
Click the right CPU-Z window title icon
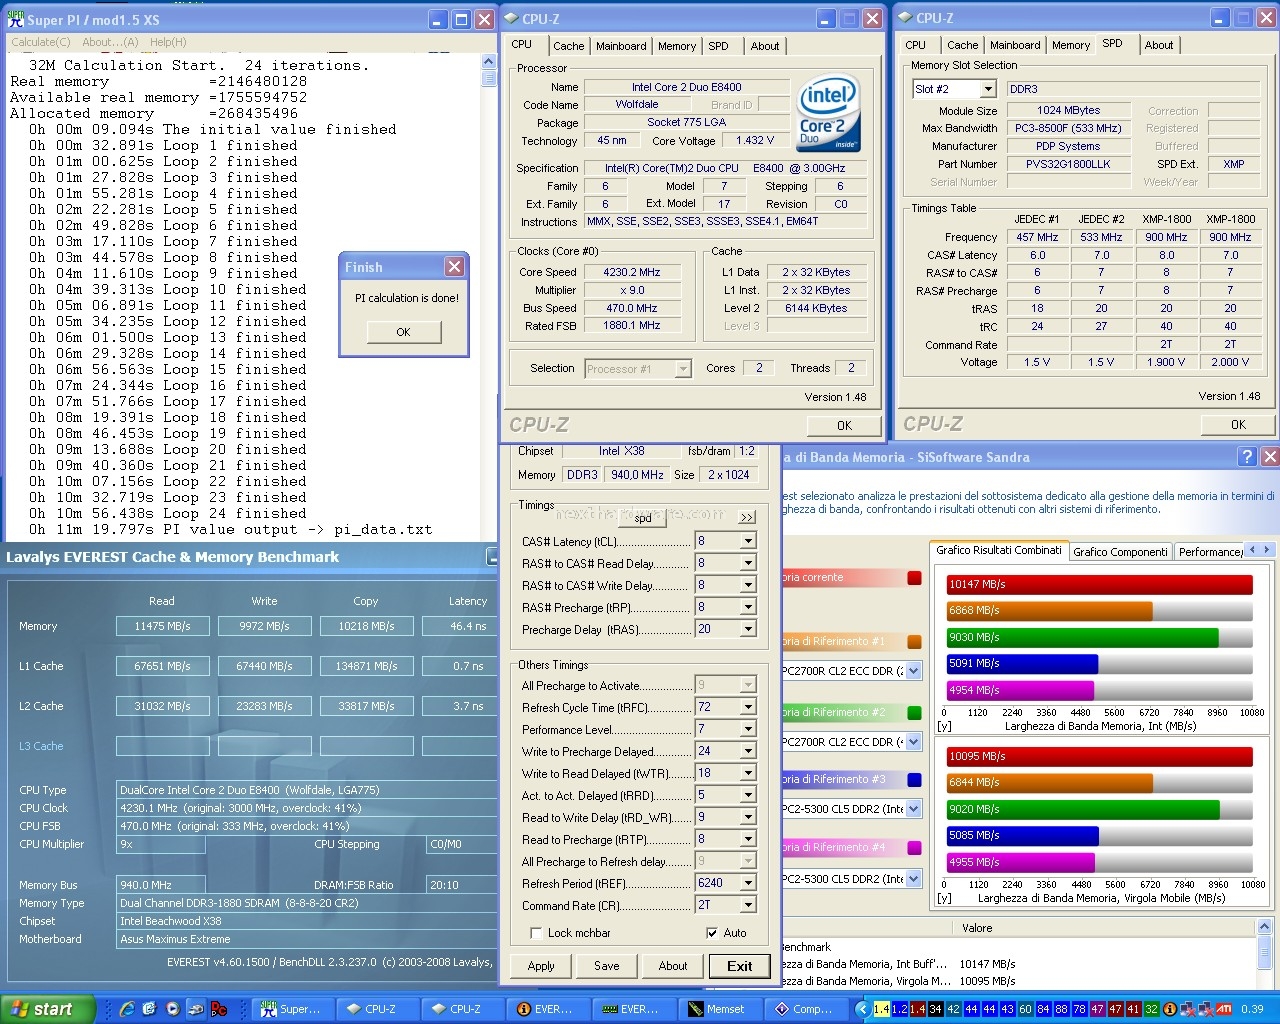[904, 18]
